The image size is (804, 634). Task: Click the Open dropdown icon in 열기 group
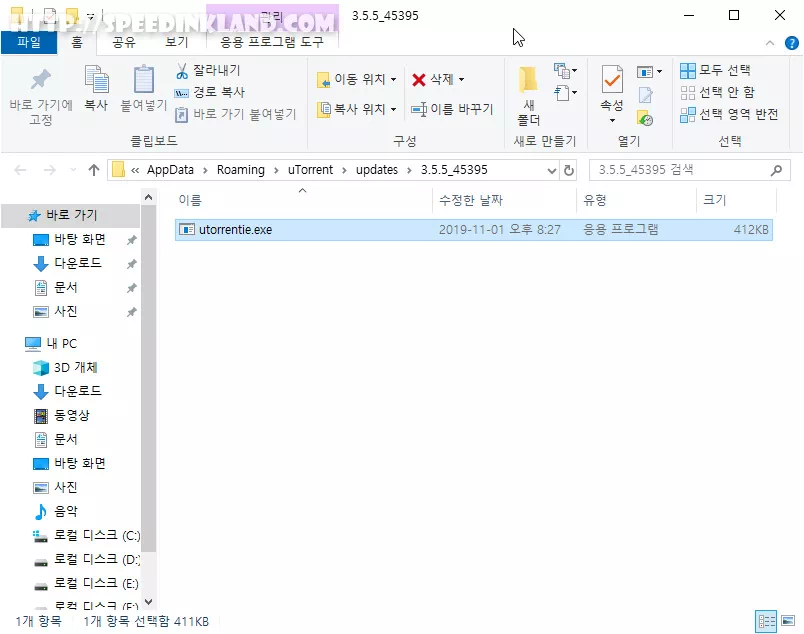[x=649, y=72]
